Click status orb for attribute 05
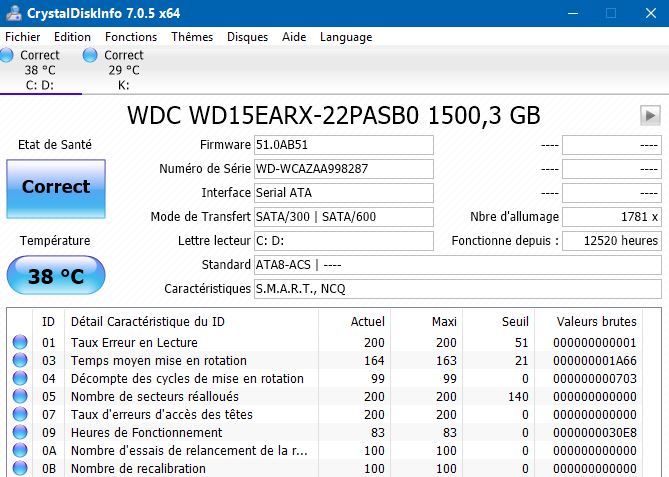The image size is (669, 477). click(x=20, y=396)
